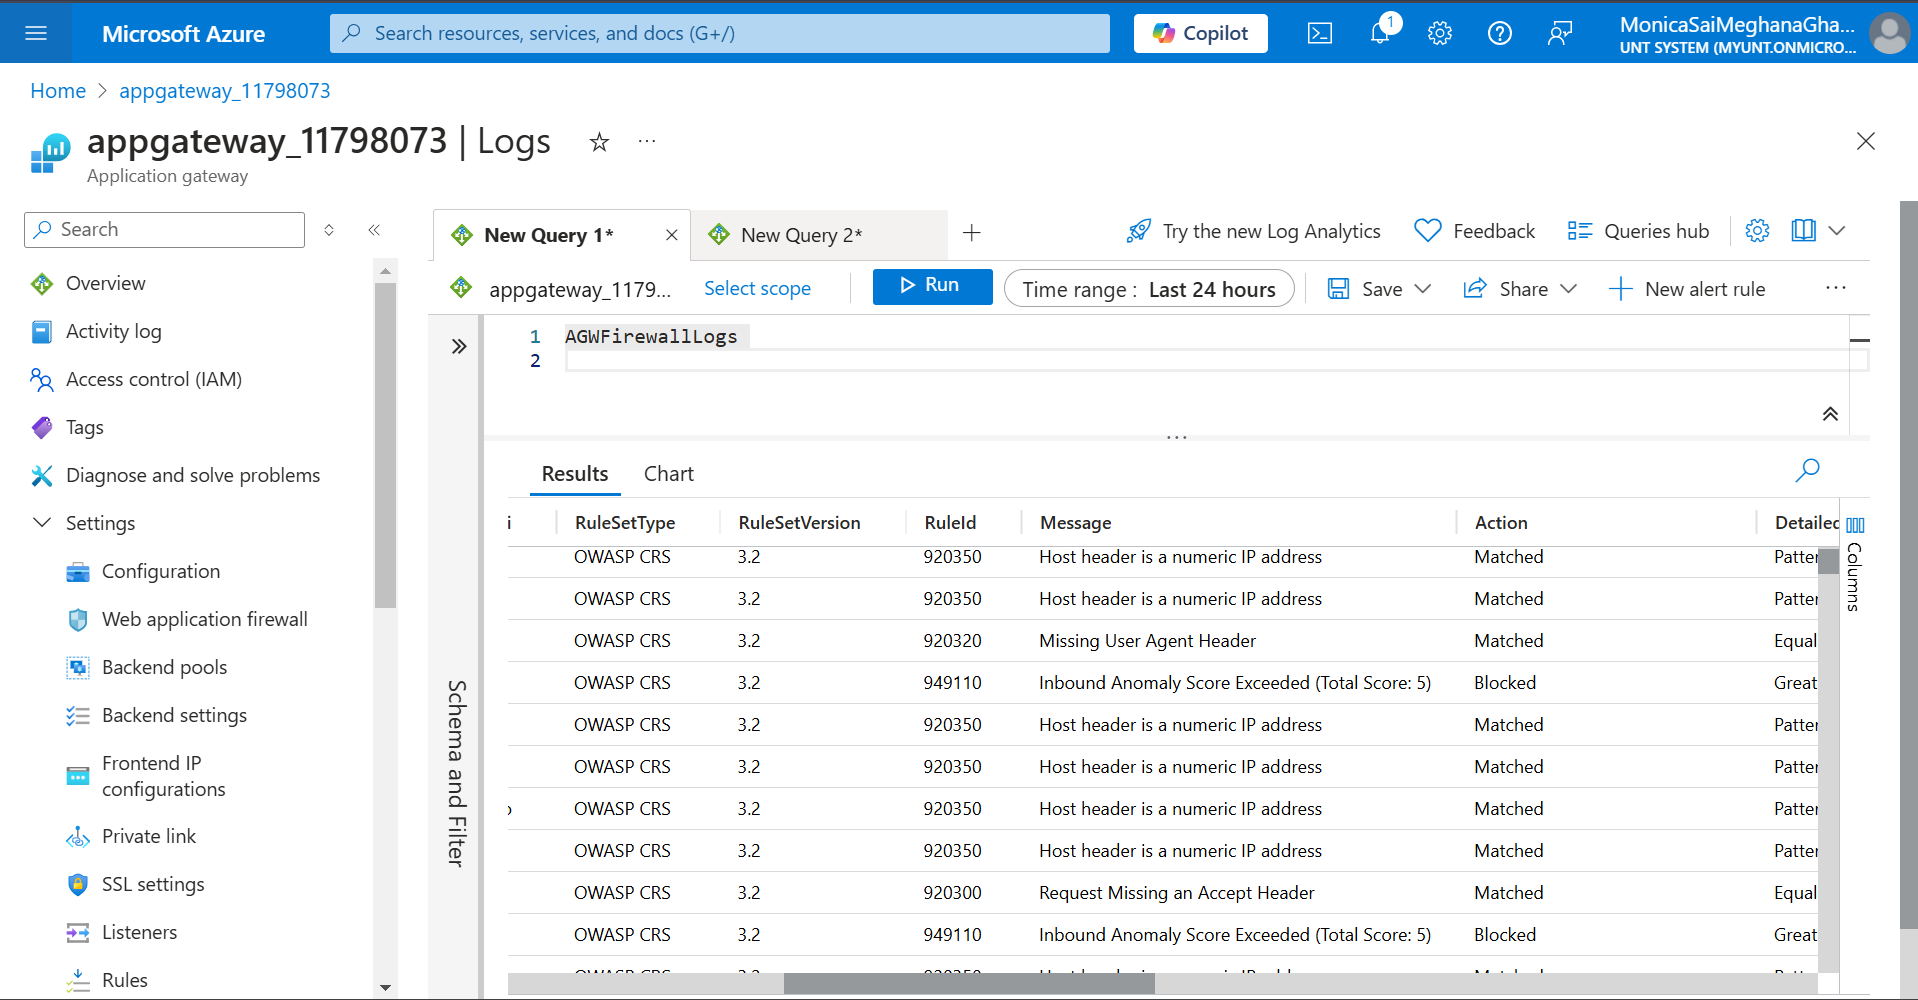
Task: Click the sidebar scroll down arrow
Action: click(385, 988)
